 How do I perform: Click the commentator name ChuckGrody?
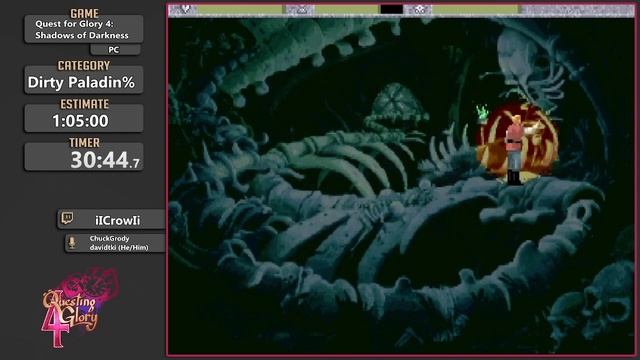pos(109,238)
